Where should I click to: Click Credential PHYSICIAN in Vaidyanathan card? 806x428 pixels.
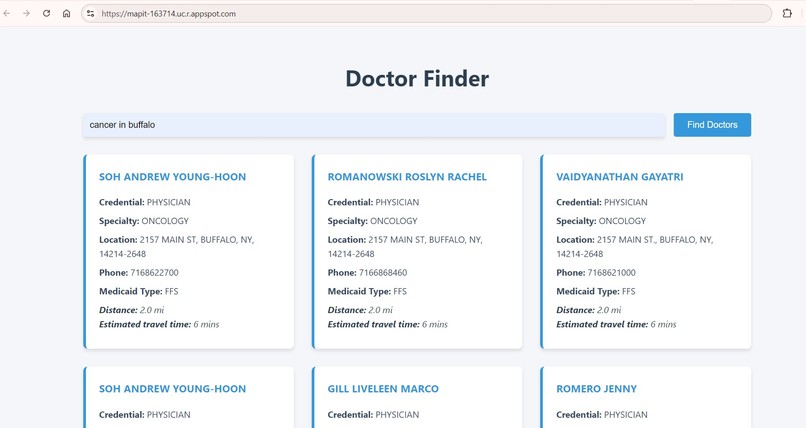point(602,202)
